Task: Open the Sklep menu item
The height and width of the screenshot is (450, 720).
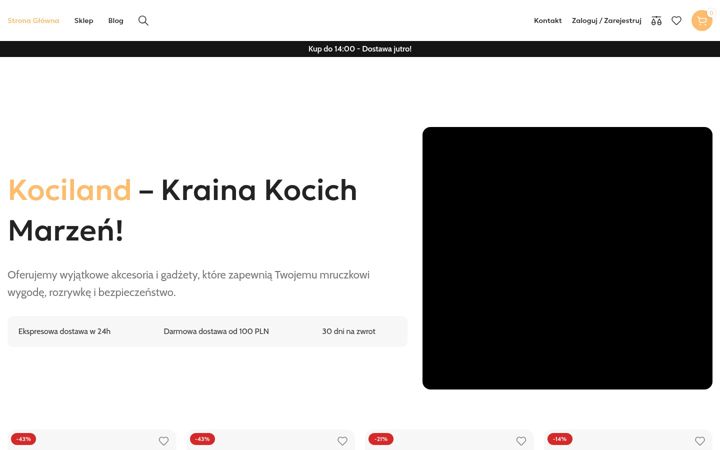Action: click(x=84, y=21)
